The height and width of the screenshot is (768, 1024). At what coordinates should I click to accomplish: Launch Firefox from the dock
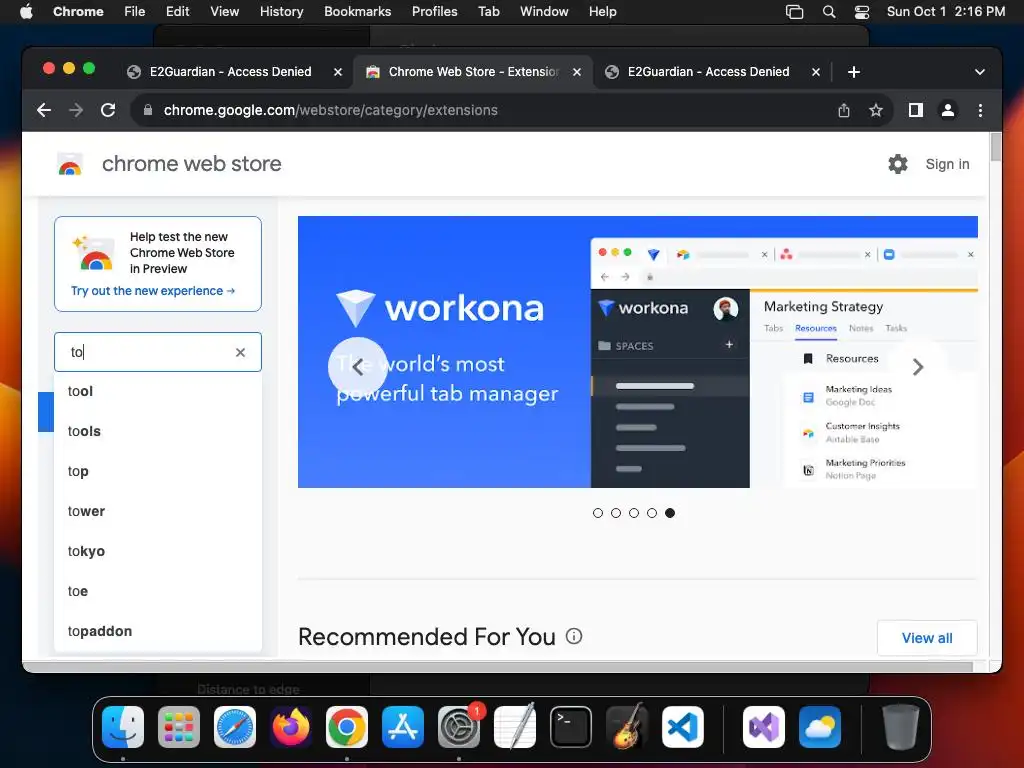(x=291, y=727)
